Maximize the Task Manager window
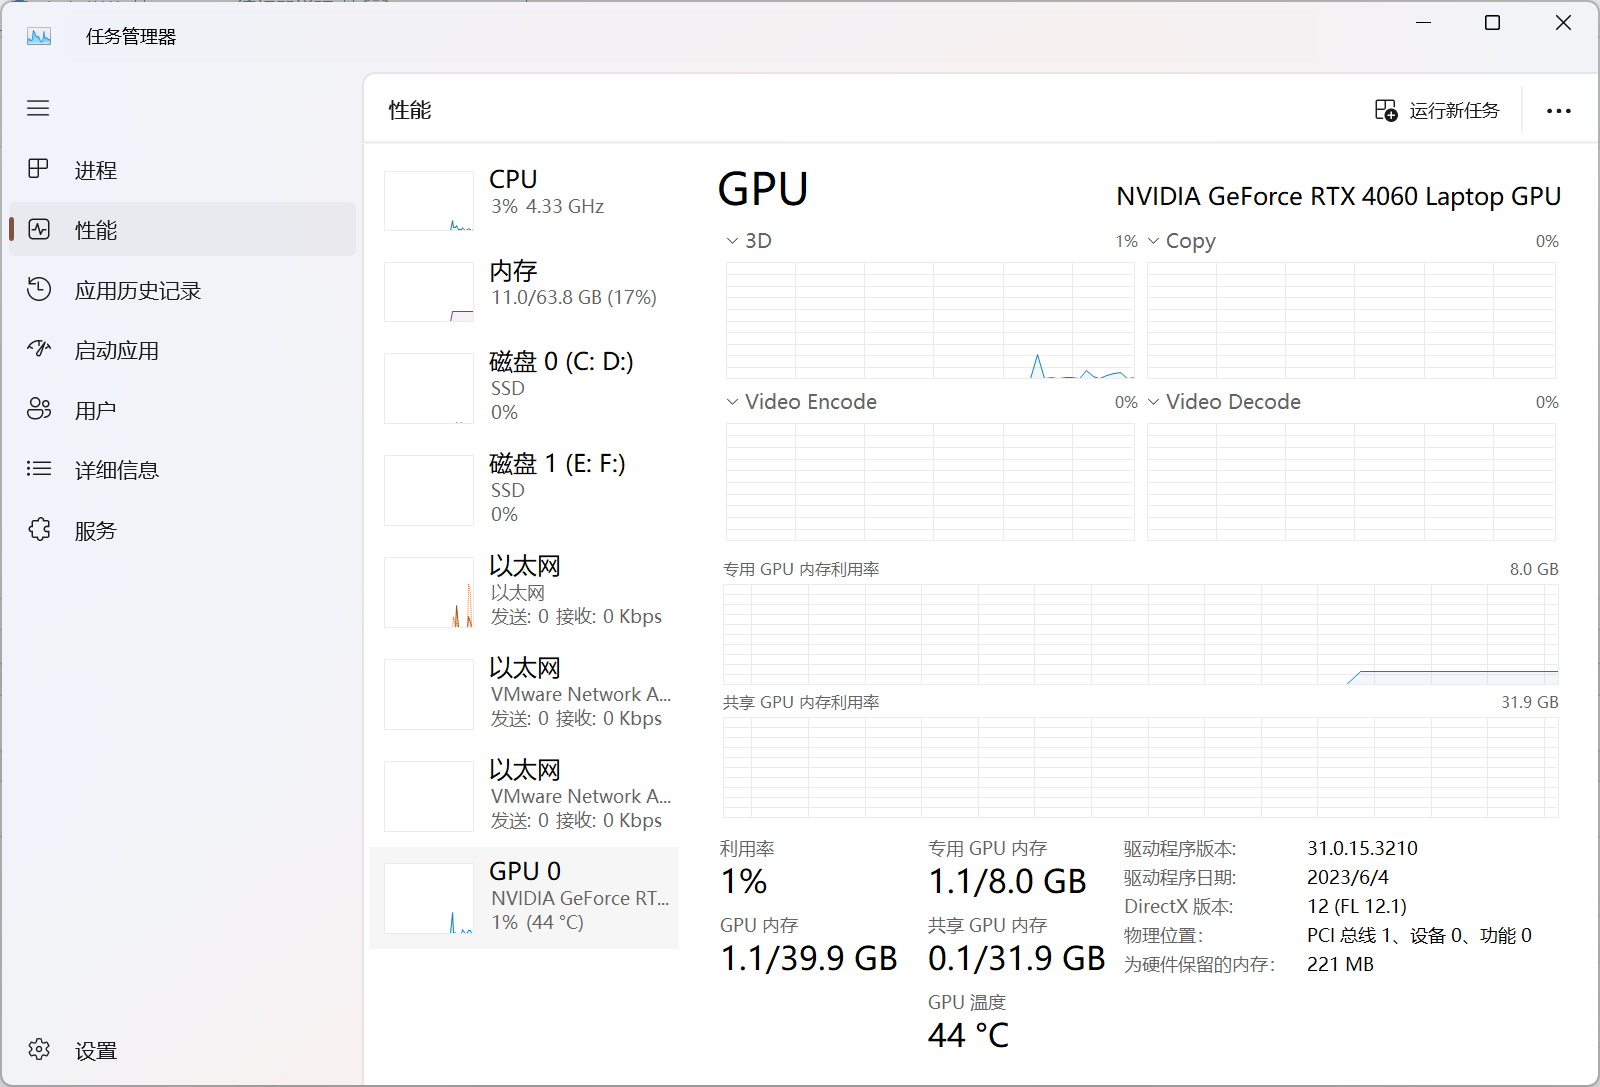Viewport: 1600px width, 1087px height. pyautogui.click(x=1492, y=22)
